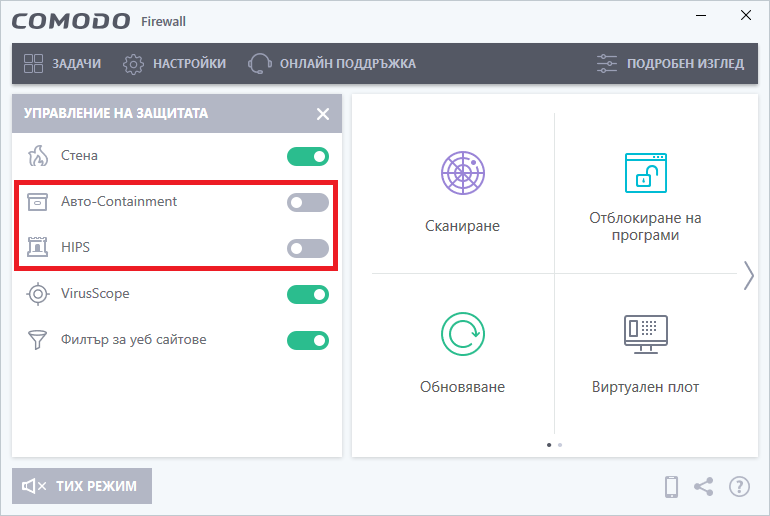The image size is (770, 516).
Task: Click the Филтър за уеб сайтове label
Action: [x=134, y=339]
